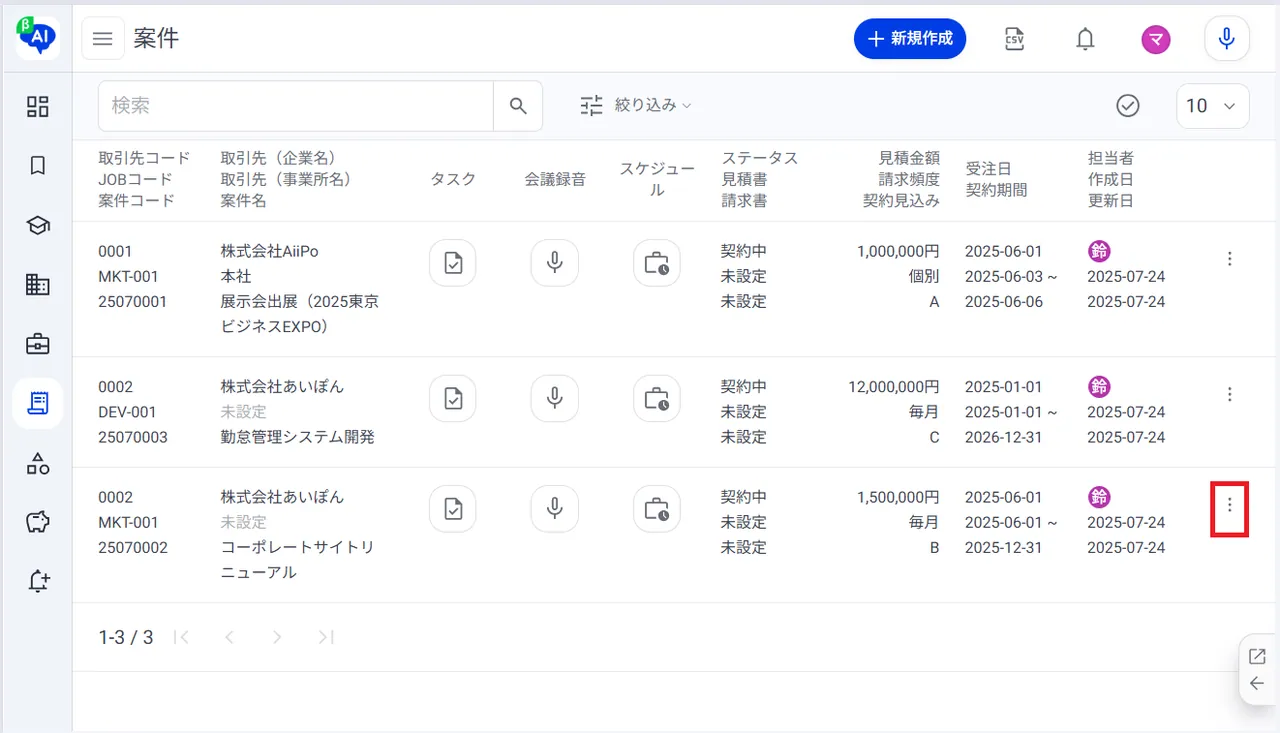Go to the last page arrow
1280x733 pixels.
pos(325,637)
